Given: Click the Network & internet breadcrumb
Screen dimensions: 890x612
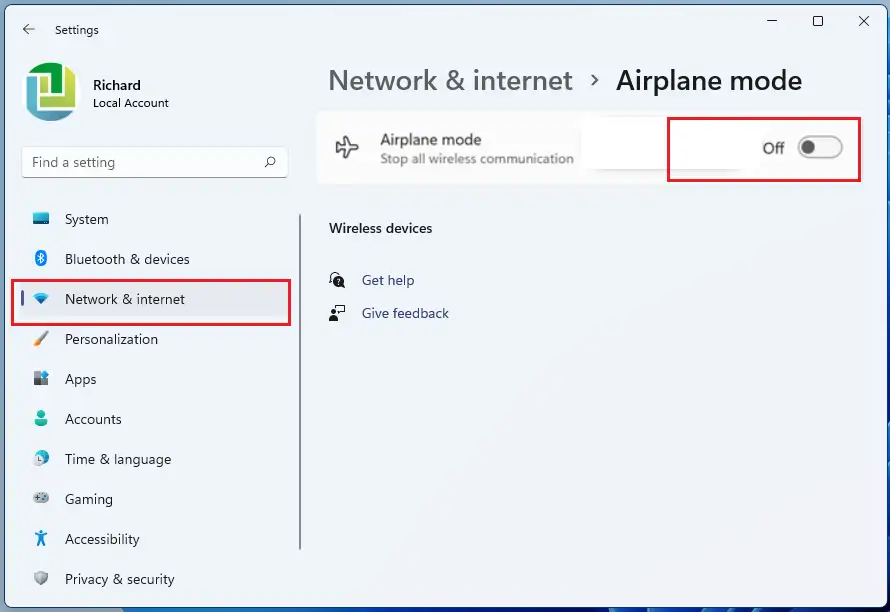Looking at the screenshot, I should (451, 81).
